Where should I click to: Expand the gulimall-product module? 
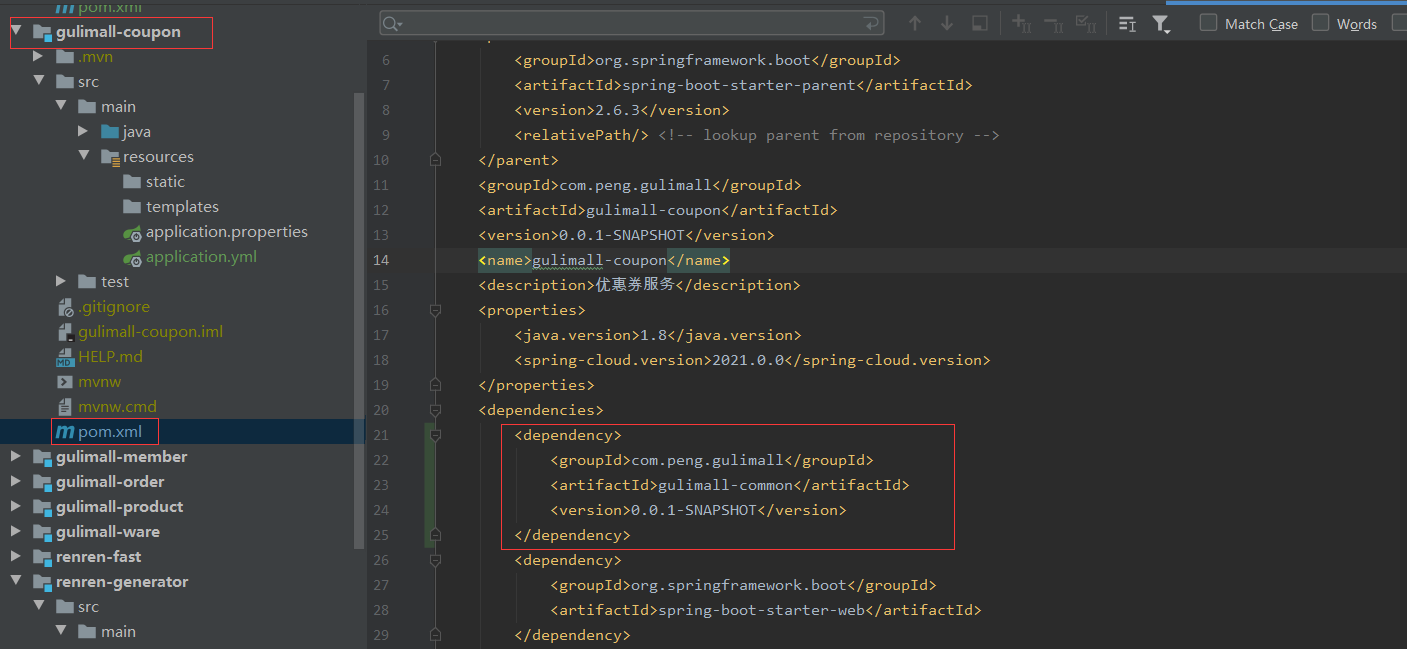click(16, 507)
